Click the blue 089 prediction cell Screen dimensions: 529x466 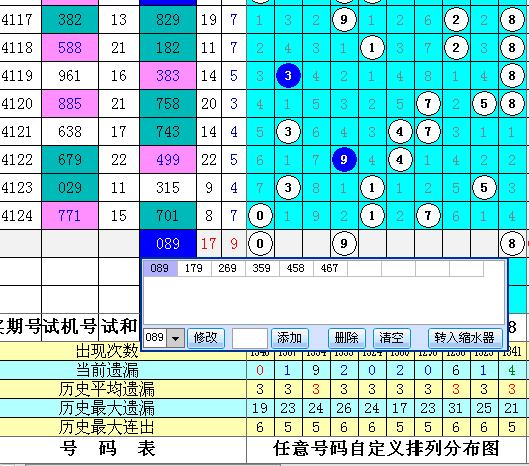tap(168, 244)
